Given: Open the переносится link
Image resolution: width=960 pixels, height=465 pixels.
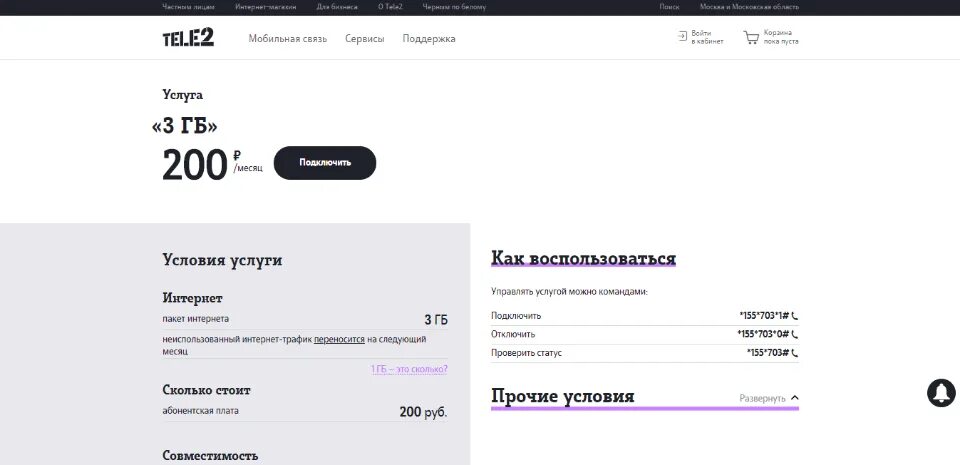Looking at the screenshot, I should point(339,339).
